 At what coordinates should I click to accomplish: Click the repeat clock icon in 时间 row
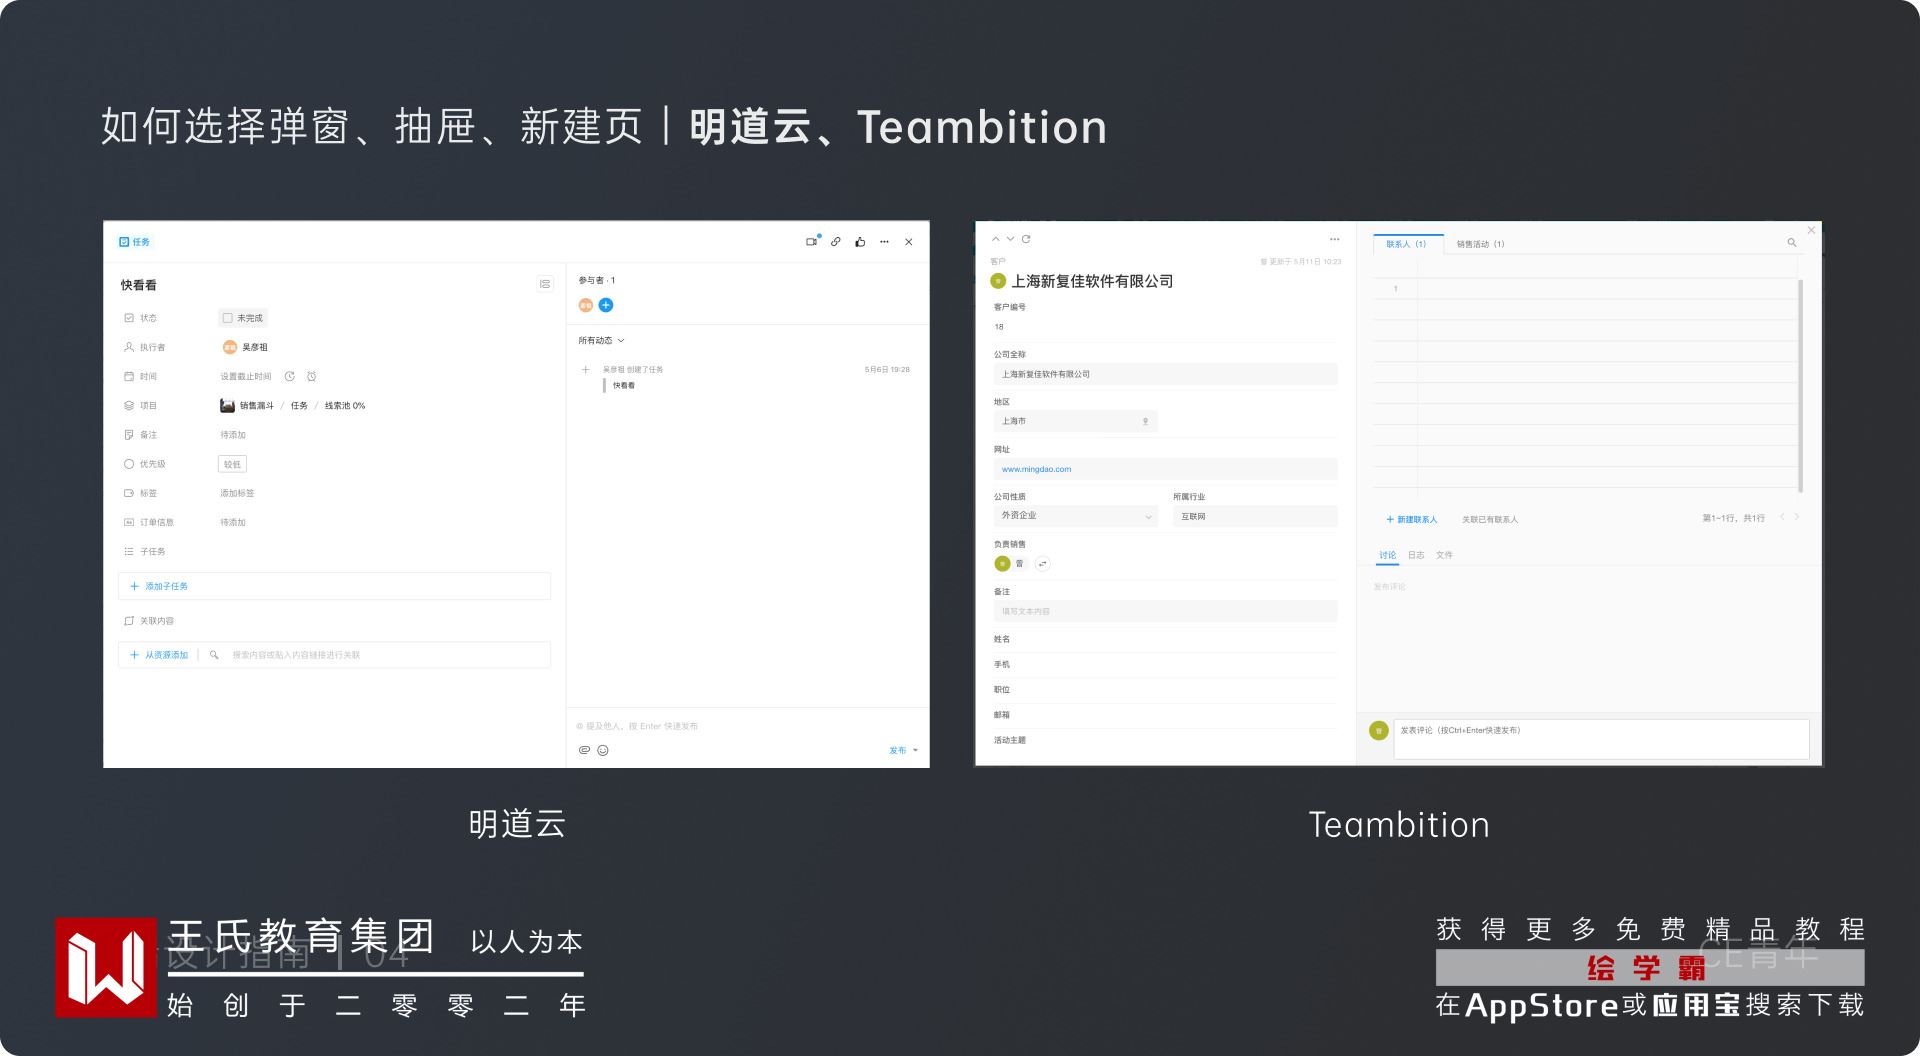pos(290,377)
